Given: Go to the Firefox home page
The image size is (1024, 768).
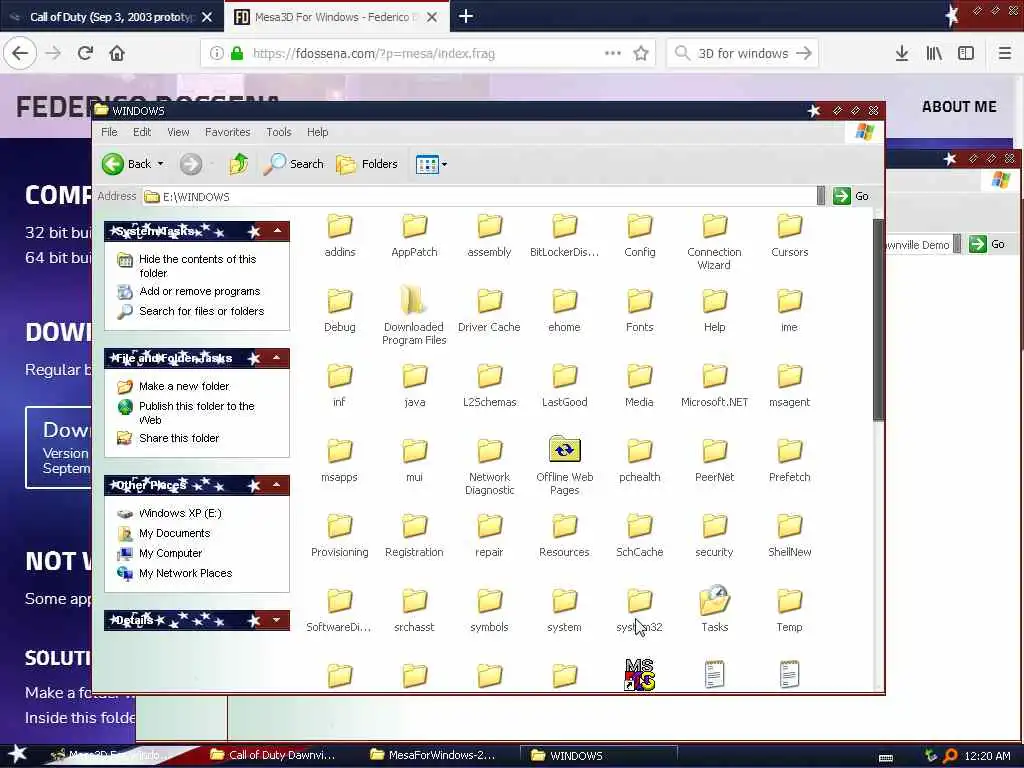Looking at the screenshot, I should (x=117, y=53).
